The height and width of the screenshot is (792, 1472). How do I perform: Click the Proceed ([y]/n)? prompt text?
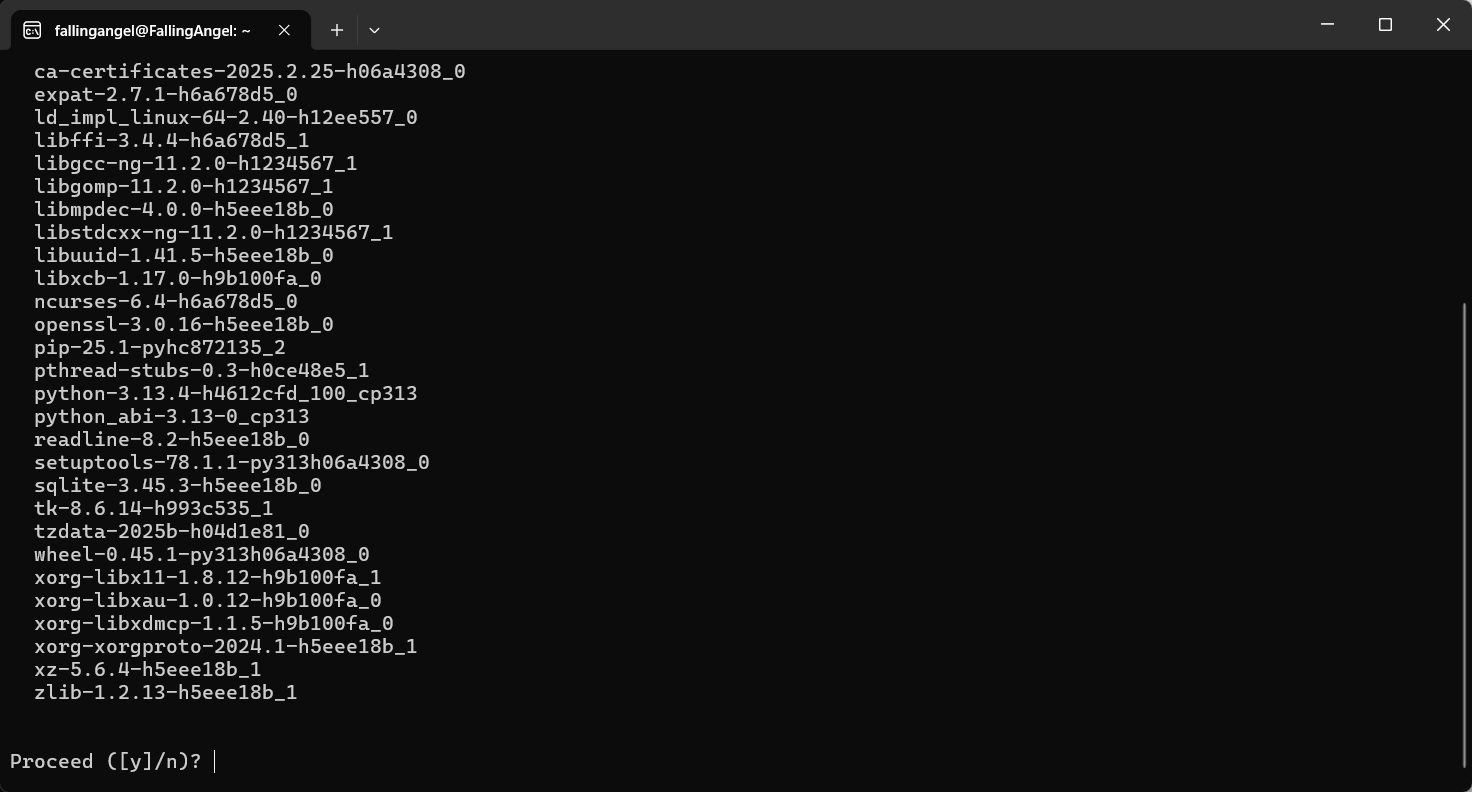point(106,761)
